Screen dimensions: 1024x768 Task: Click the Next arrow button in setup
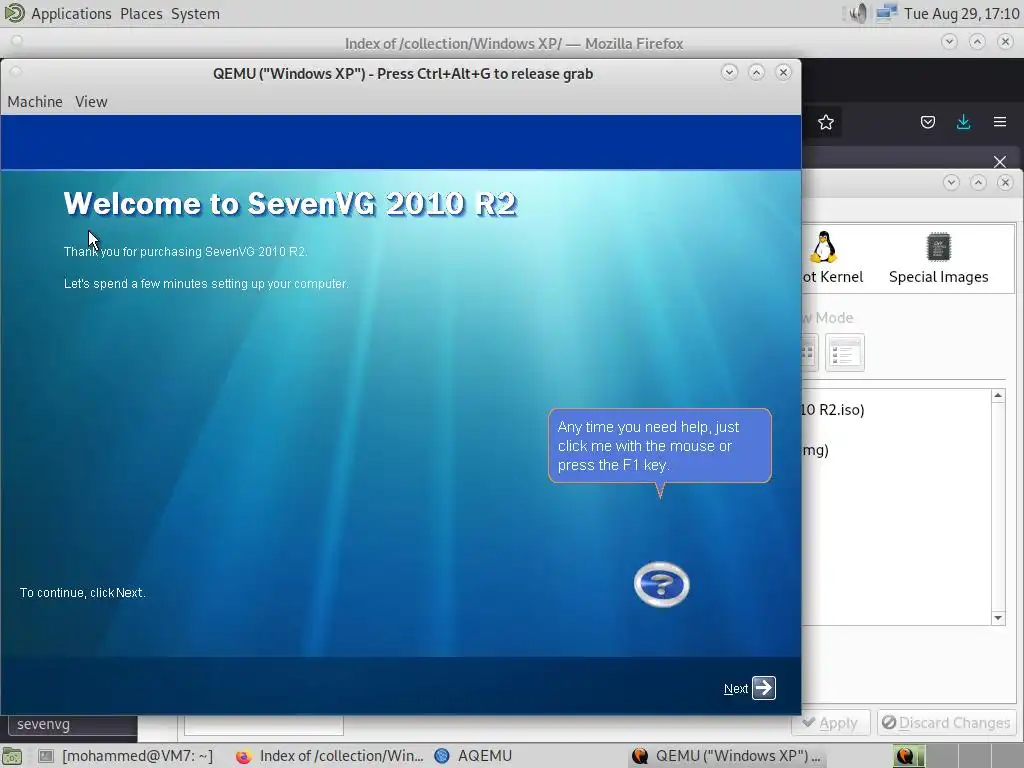pyautogui.click(x=763, y=688)
